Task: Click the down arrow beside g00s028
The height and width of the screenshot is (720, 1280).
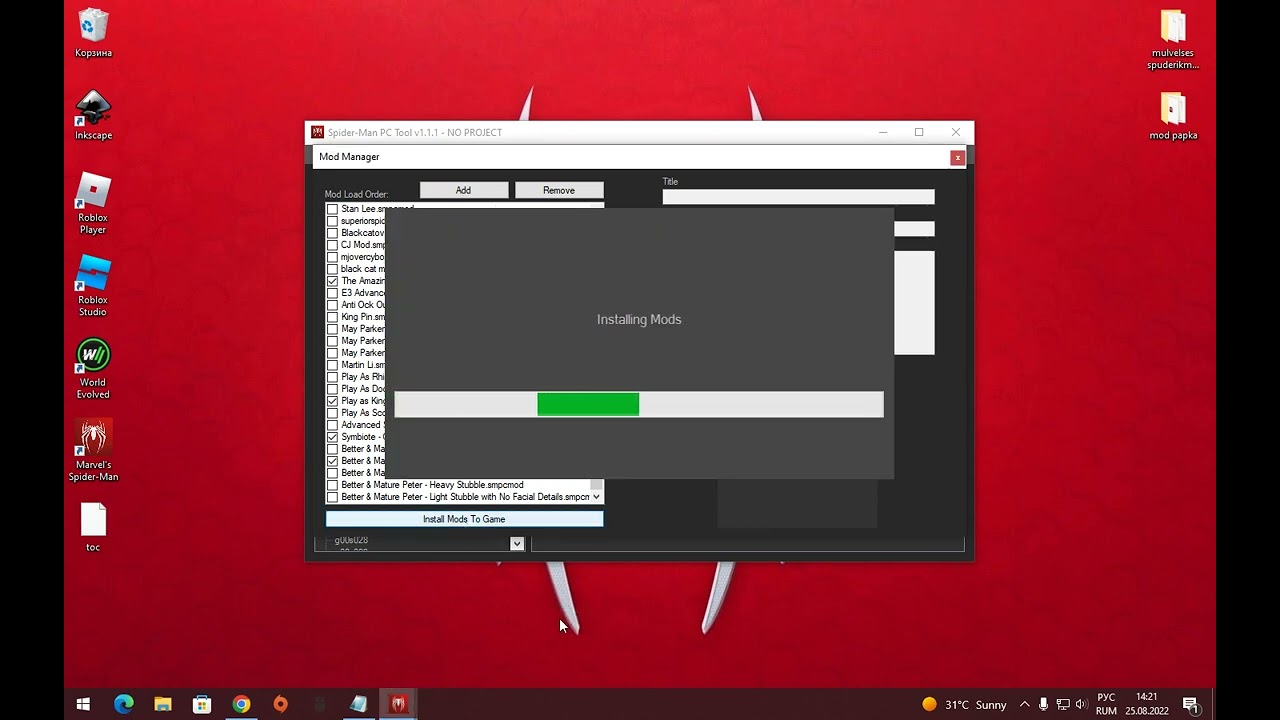Action: (517, 544)
